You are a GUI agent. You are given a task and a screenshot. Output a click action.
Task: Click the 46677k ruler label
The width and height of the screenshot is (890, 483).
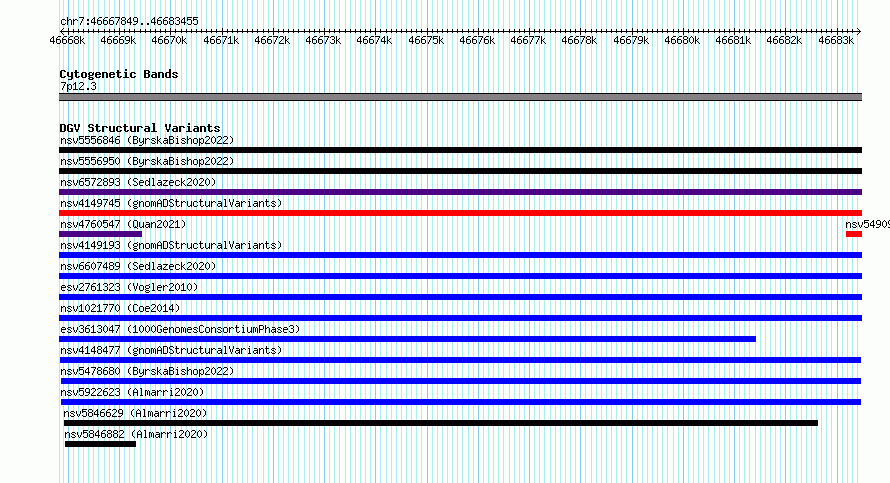(528, 40)
